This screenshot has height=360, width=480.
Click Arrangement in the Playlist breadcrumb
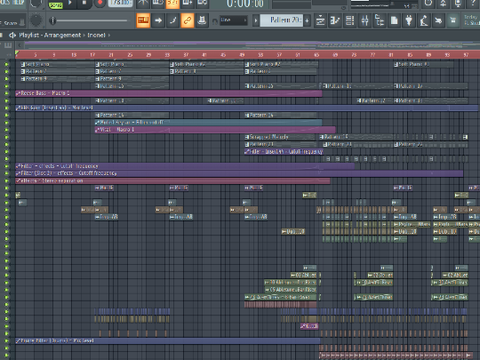pos(62,35)
